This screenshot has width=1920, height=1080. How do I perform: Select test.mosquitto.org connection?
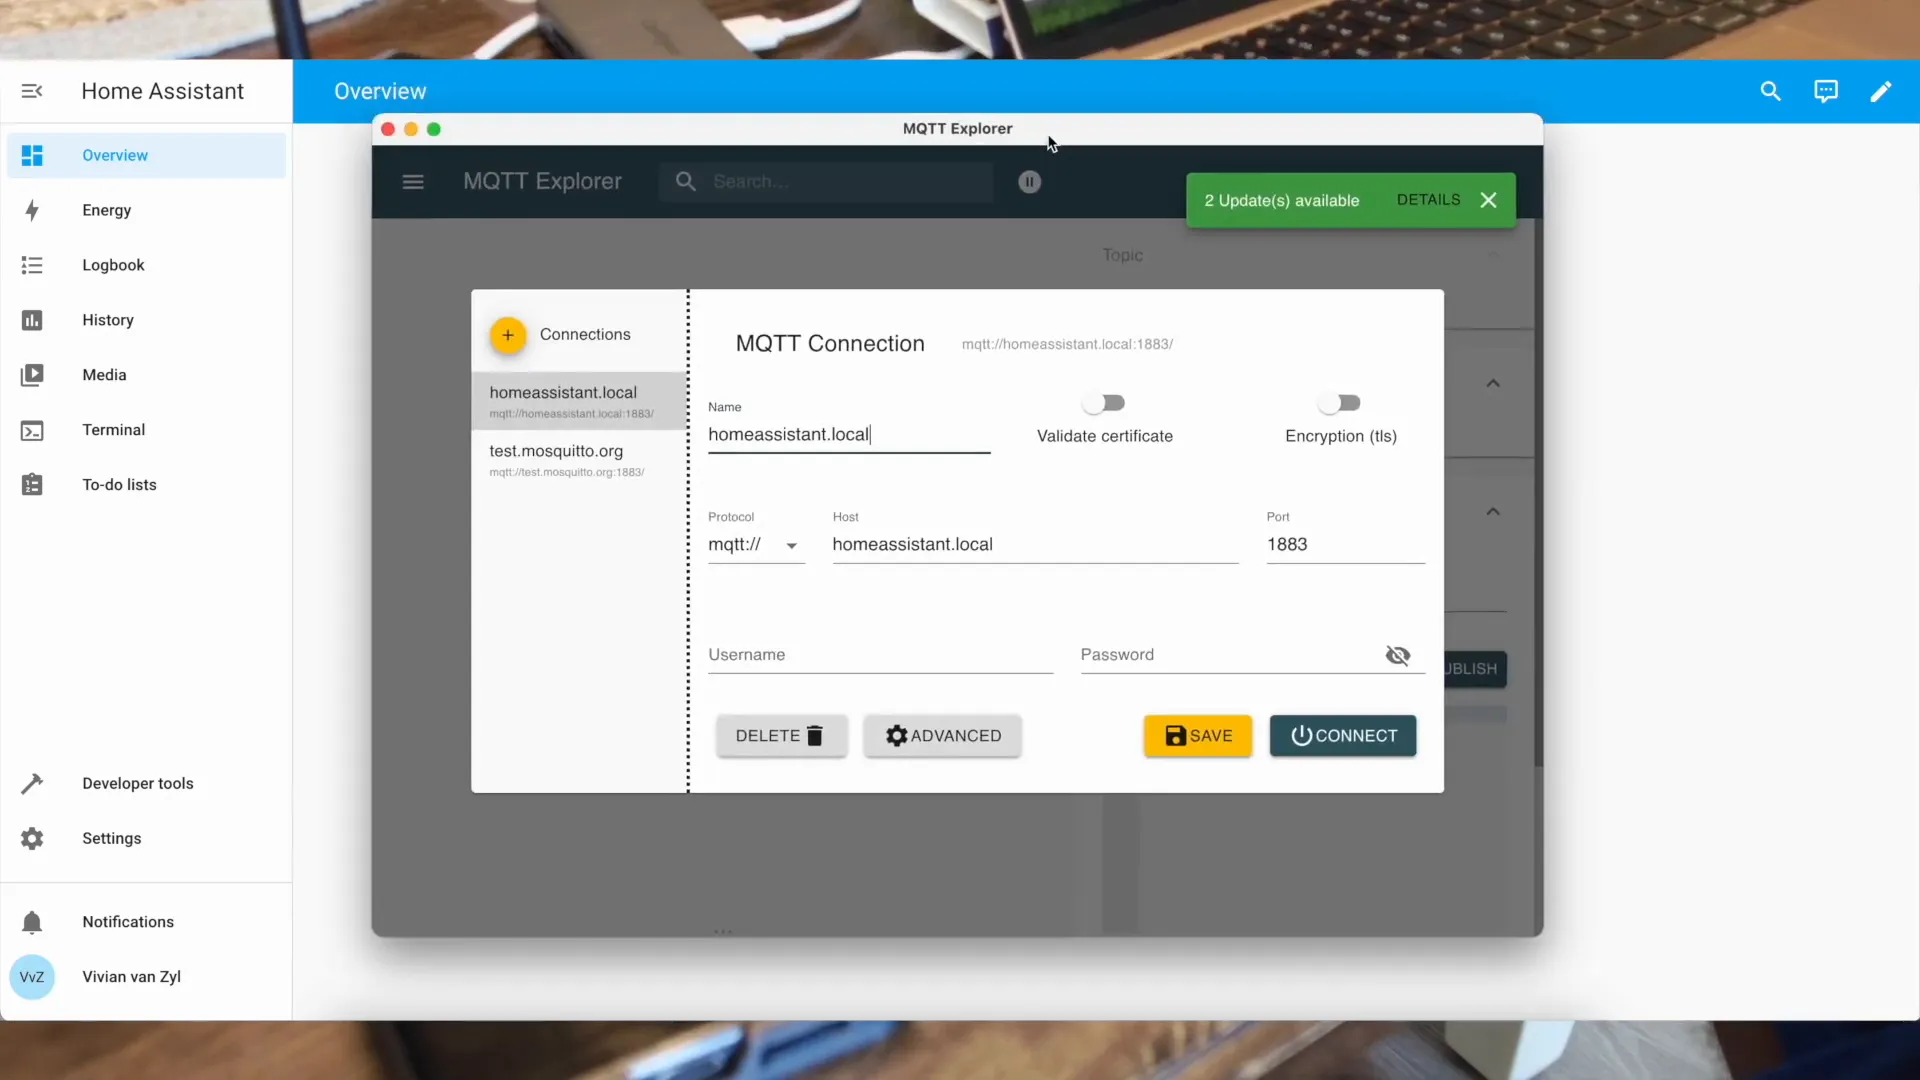point(579,460)
